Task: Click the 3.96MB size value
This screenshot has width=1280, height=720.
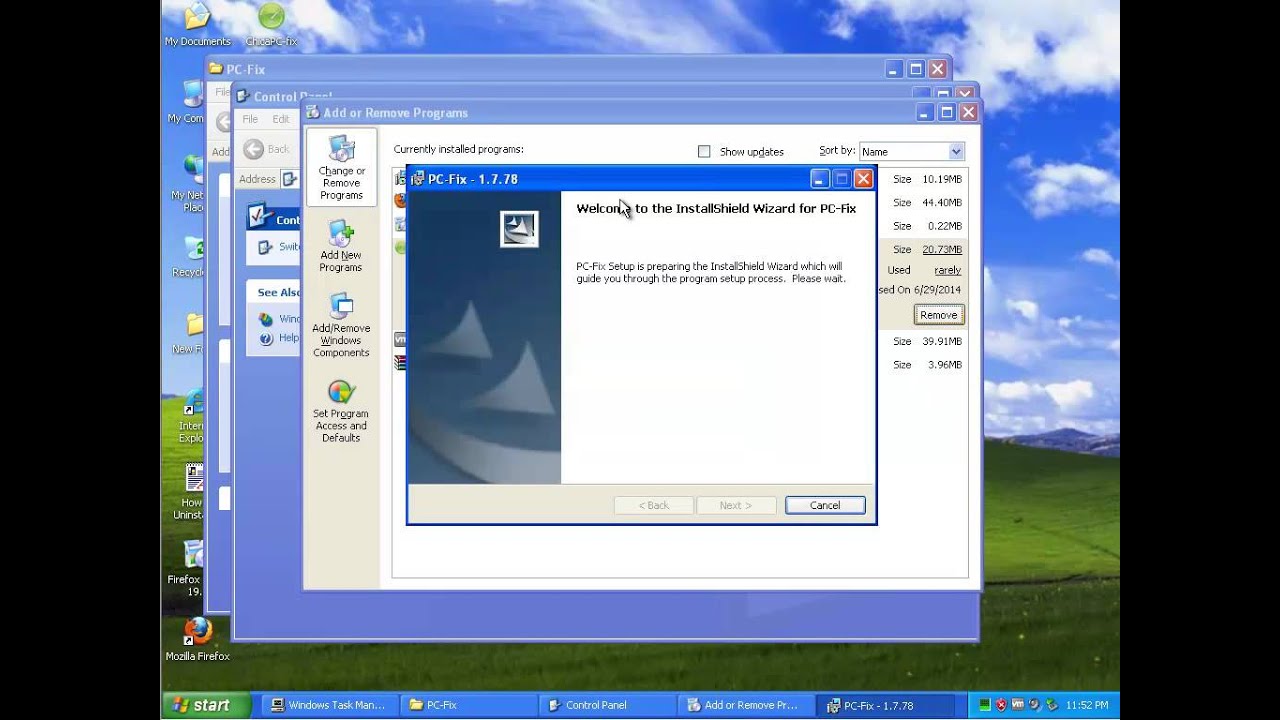Action: (945, 365)
